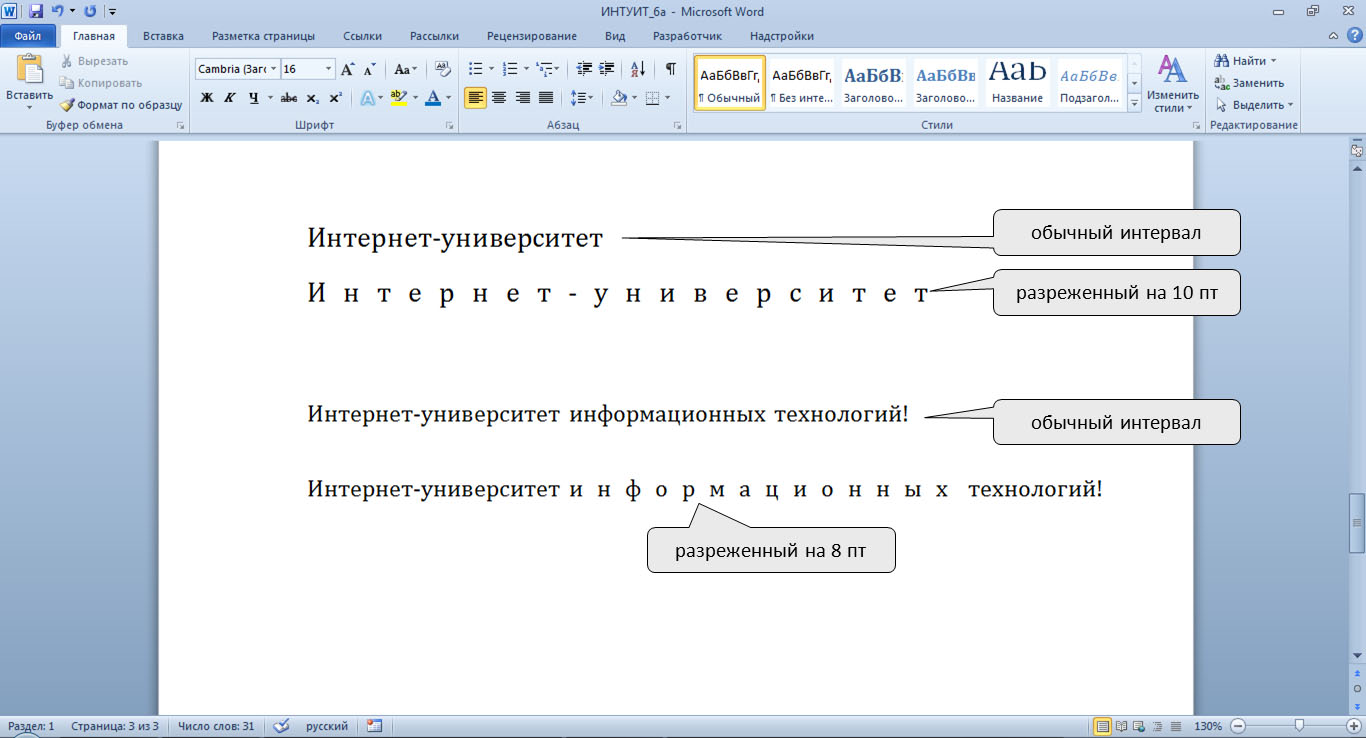The height and width of the screenshot is (738, 1366).
Task: Toggle show paragraph marks (¶)
Action: tap(670, 69)
